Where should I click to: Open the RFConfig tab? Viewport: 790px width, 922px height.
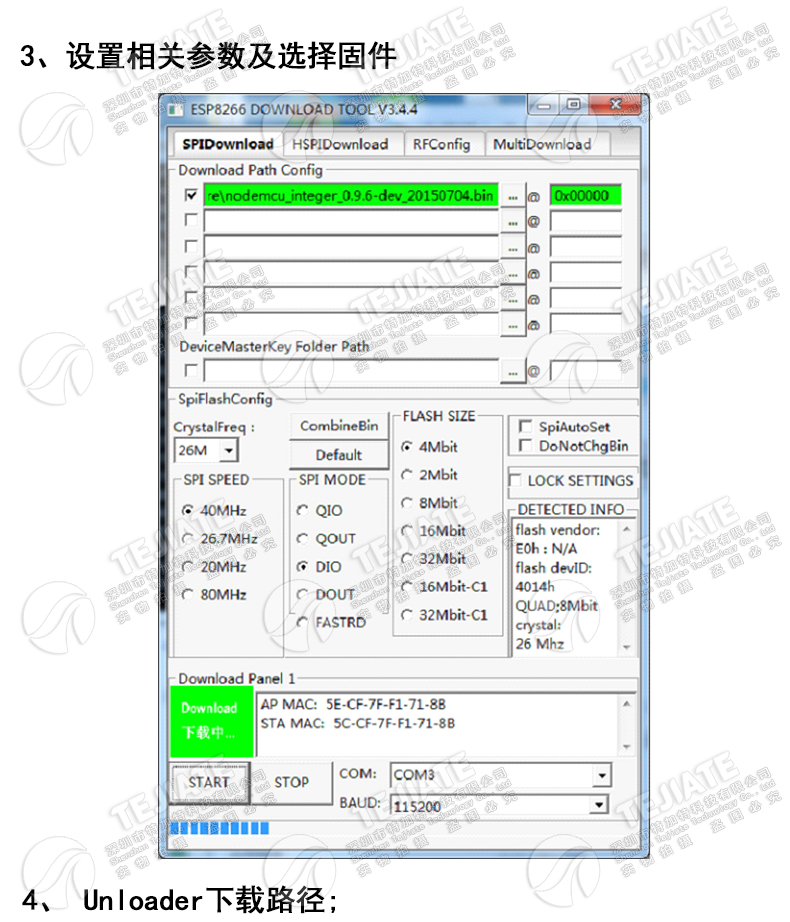[x=443, y=144]
